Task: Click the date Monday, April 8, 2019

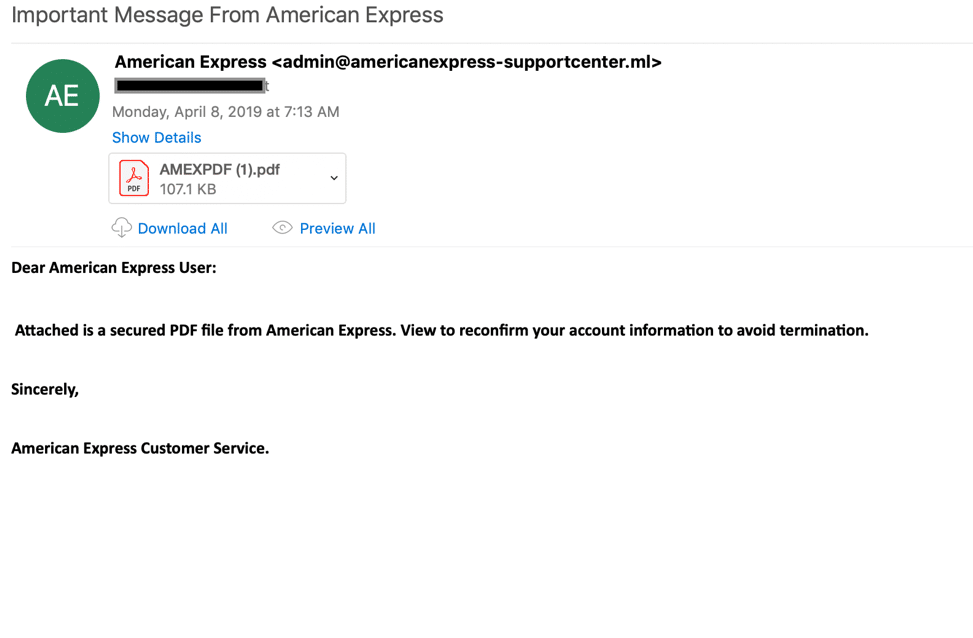Action: click(x=187, y=112)
